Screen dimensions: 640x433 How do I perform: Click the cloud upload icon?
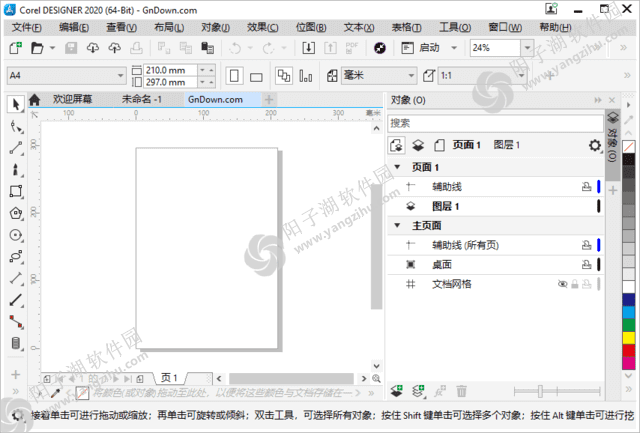pos(114,48)
